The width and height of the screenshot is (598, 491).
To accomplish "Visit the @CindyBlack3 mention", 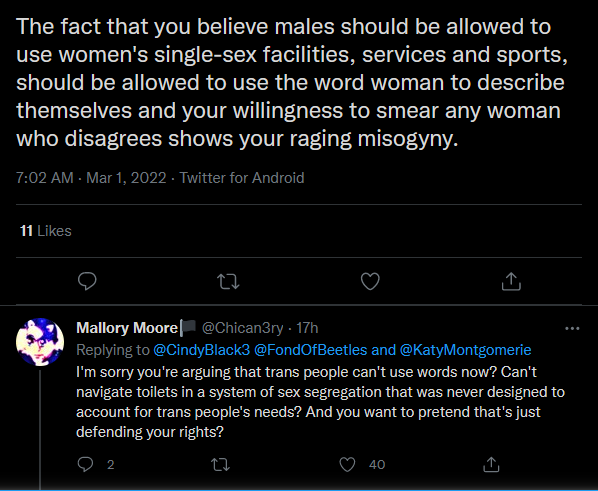I will click(x=201, y=350).
